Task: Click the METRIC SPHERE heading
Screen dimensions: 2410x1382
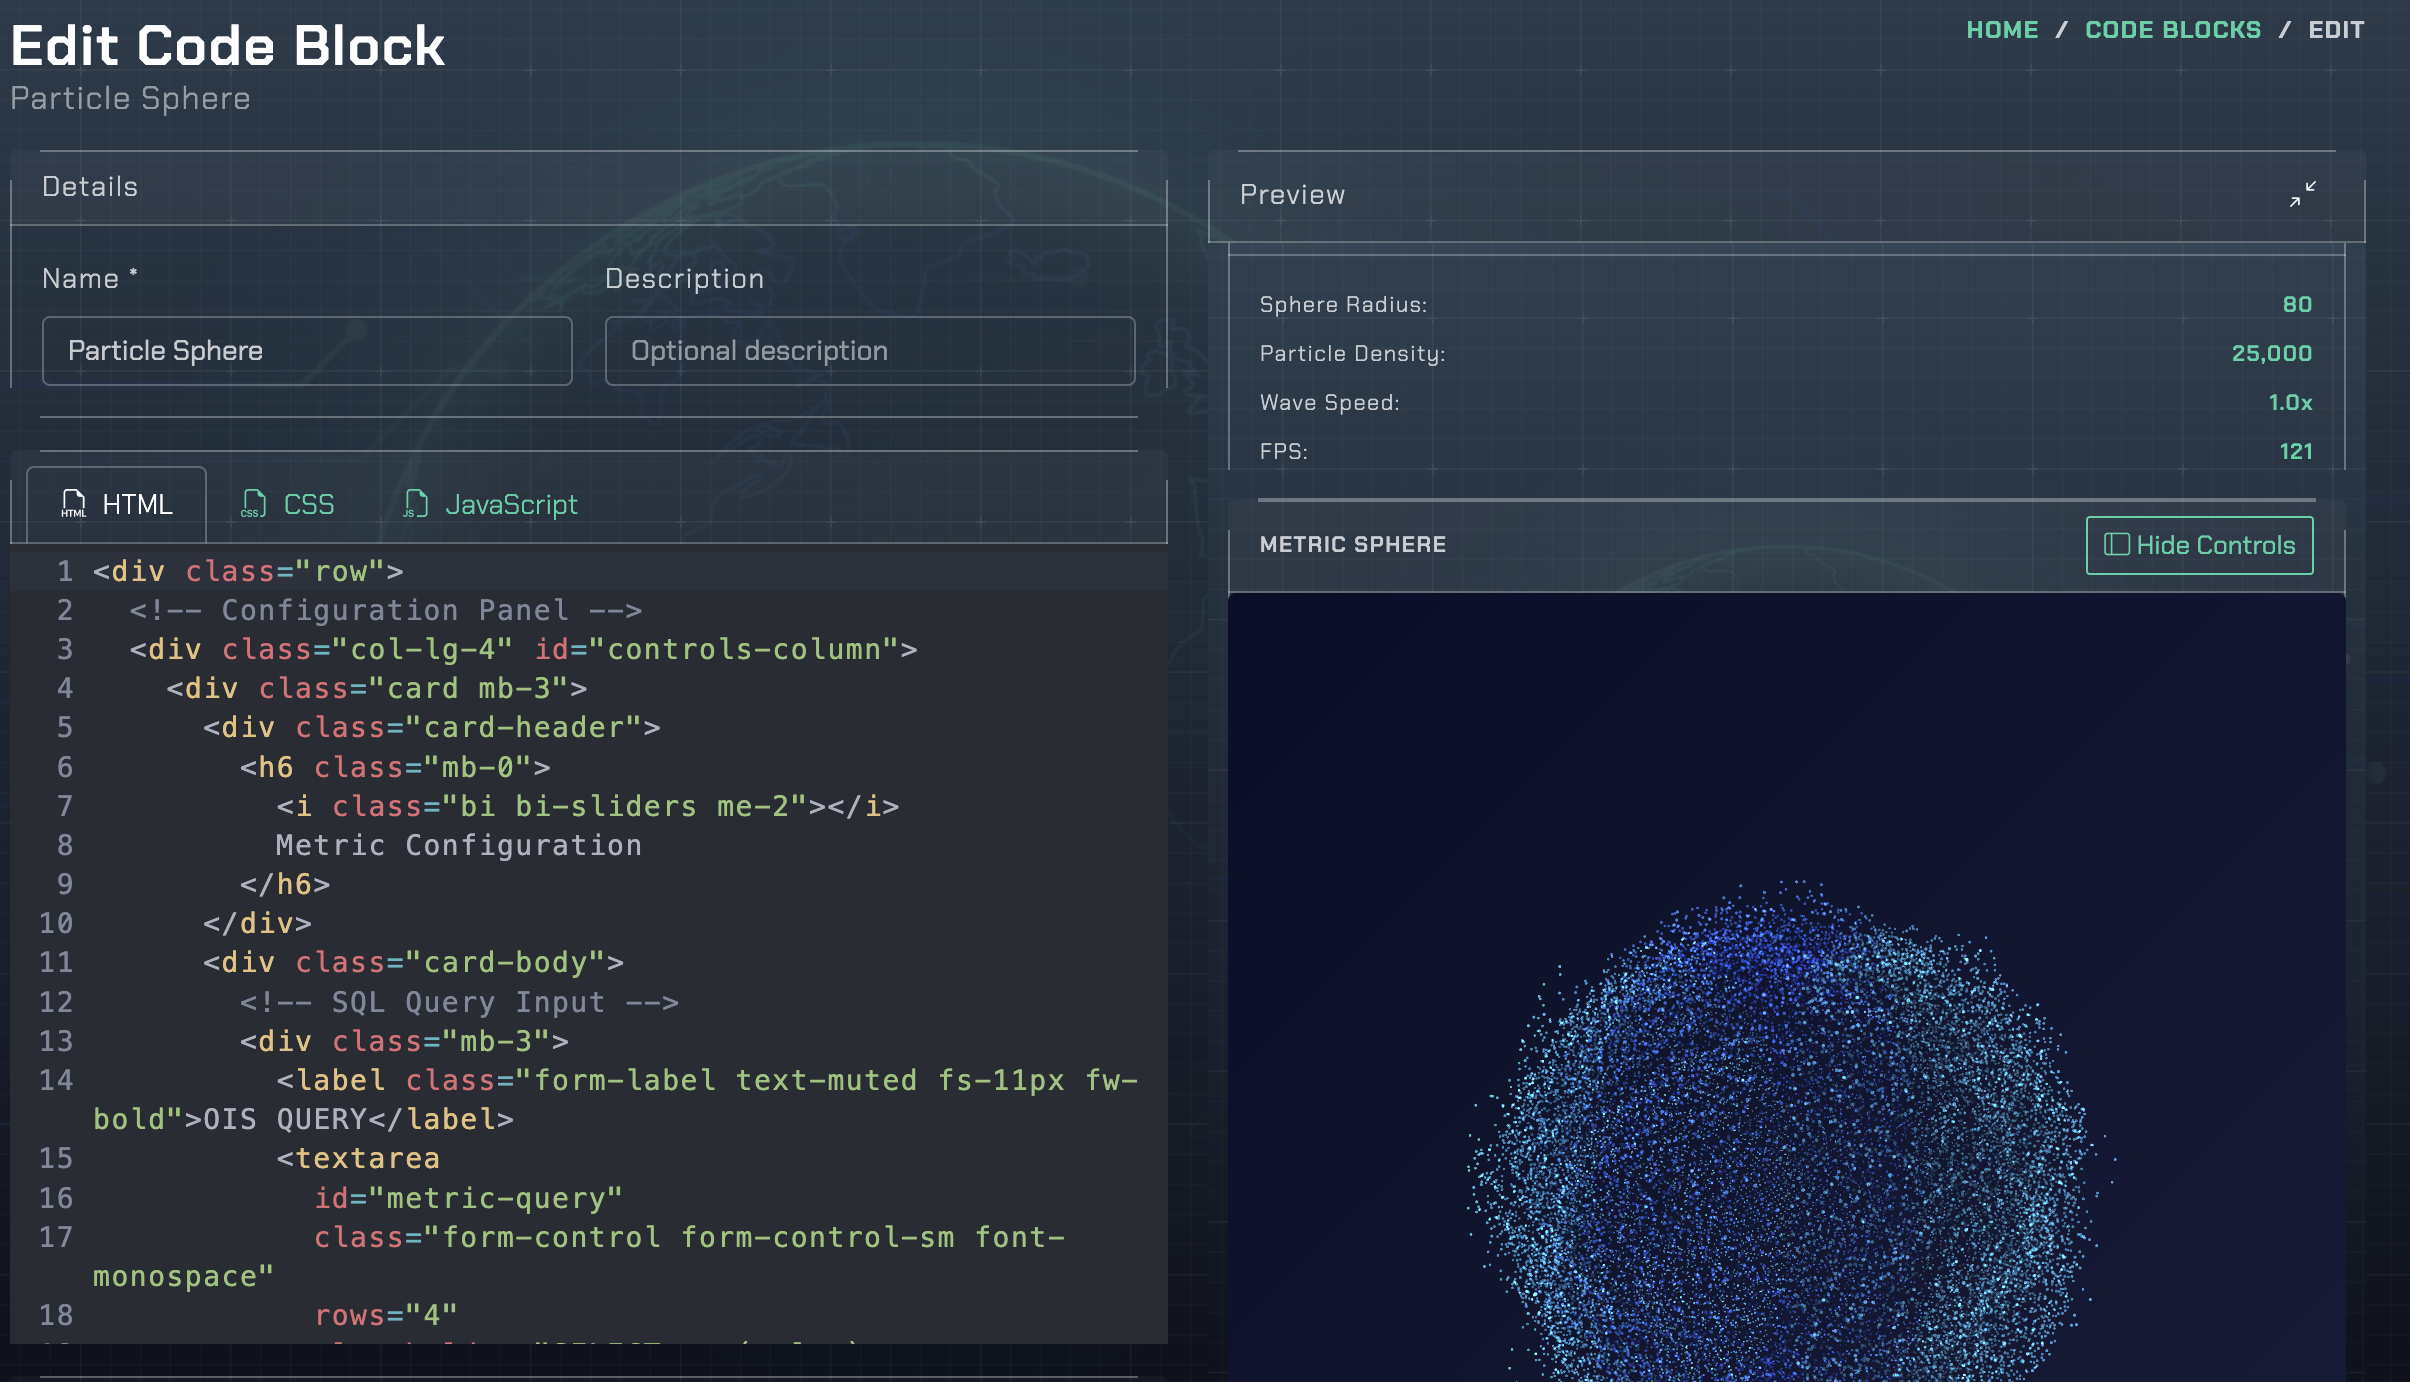Action: (x=1352, y=545)
